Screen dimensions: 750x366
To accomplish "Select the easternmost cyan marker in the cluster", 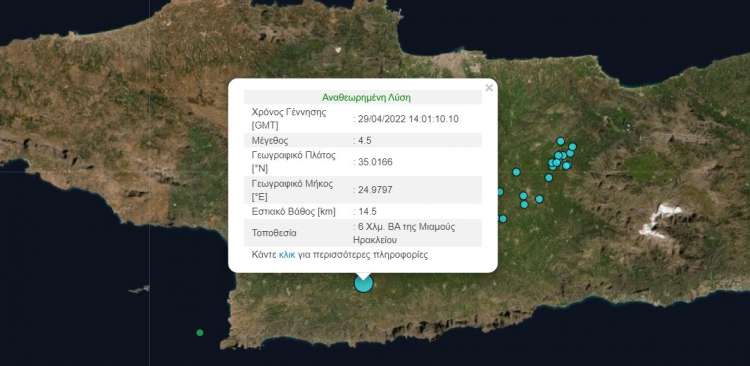I will click(x=573, y=147).
